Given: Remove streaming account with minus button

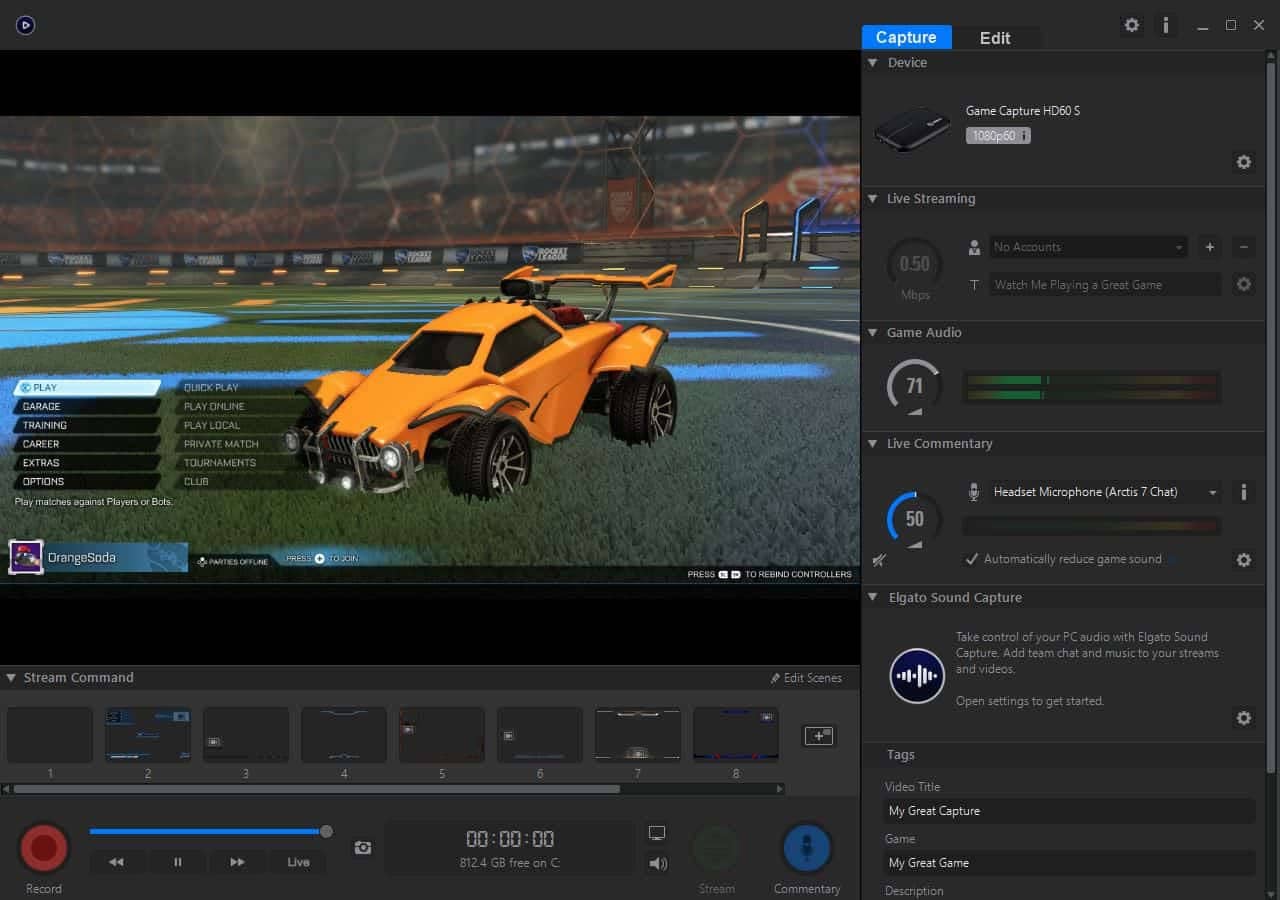Looking at the screenshot, I should point(1244,247).
